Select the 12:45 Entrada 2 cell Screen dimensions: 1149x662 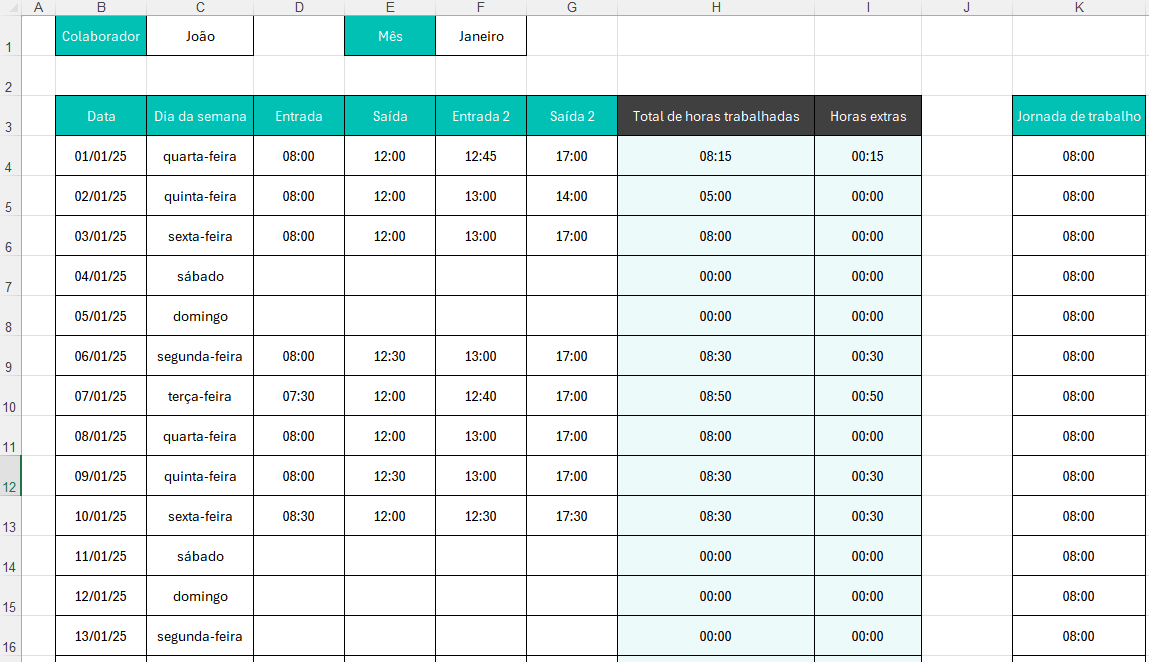(x=481, y=156)
